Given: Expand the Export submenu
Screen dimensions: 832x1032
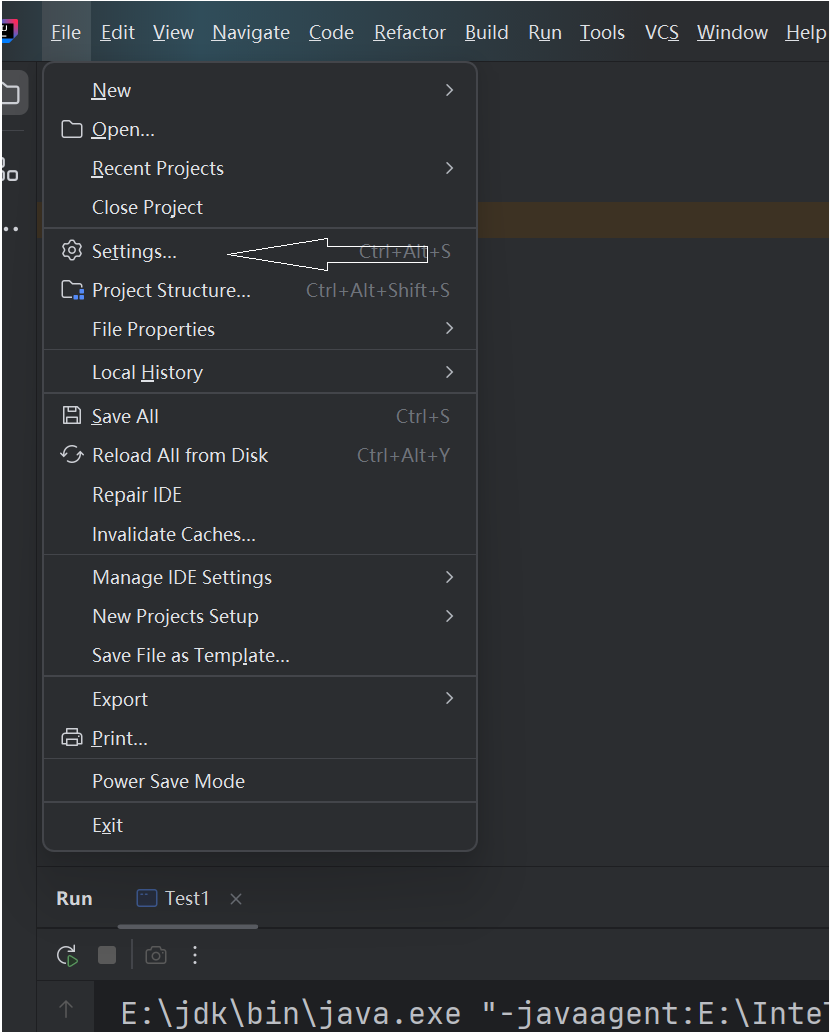Looking at the screenshot, I should 260,699.
